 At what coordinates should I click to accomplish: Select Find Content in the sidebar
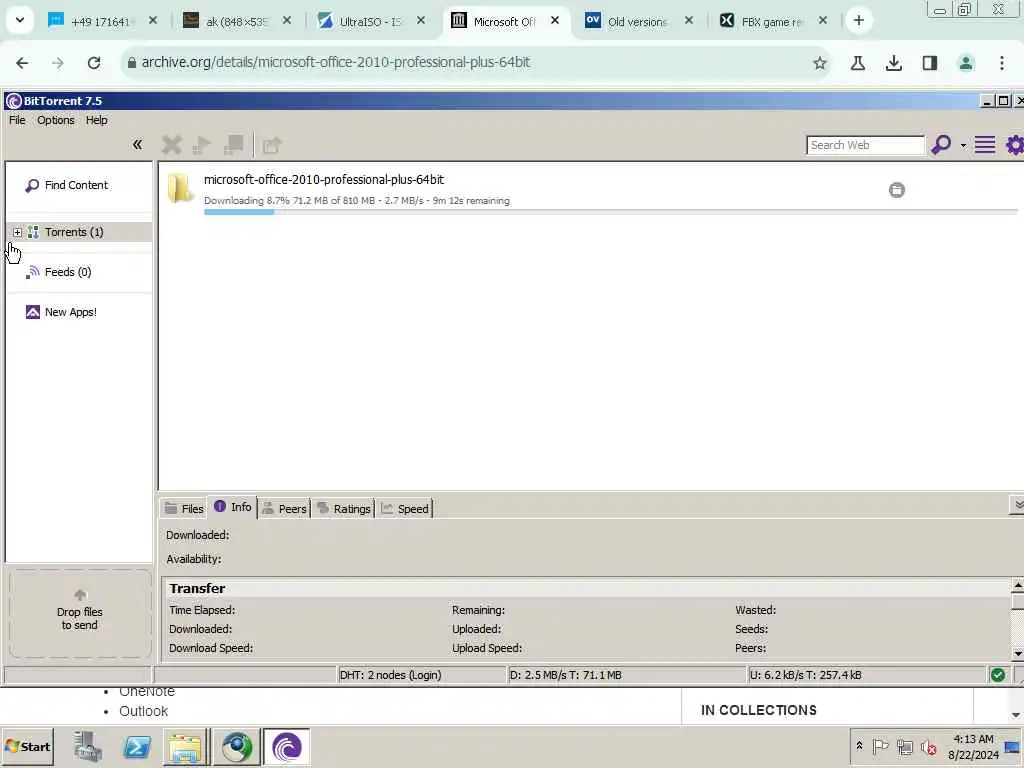click(x=76, y=185)
